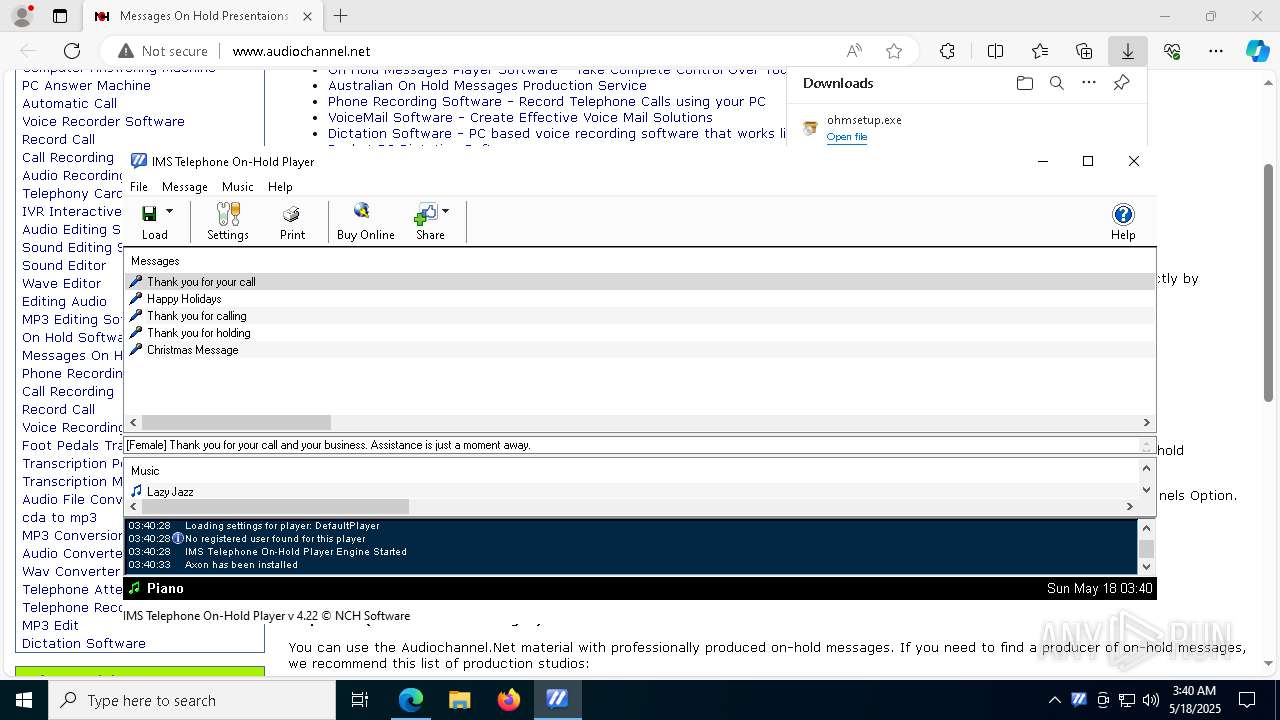Screen dimensions: 1280x720
Task: Click the Music list horizontal scrollbar thumb
Action: point(275,506)
